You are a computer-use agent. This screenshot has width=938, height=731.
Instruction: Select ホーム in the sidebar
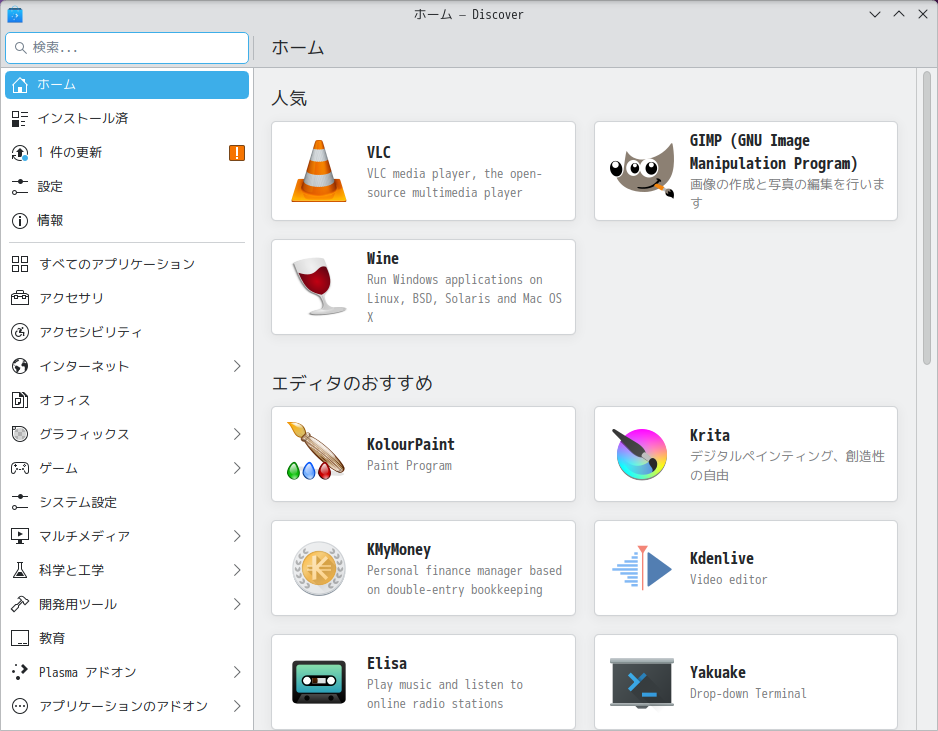pos(127,85)
